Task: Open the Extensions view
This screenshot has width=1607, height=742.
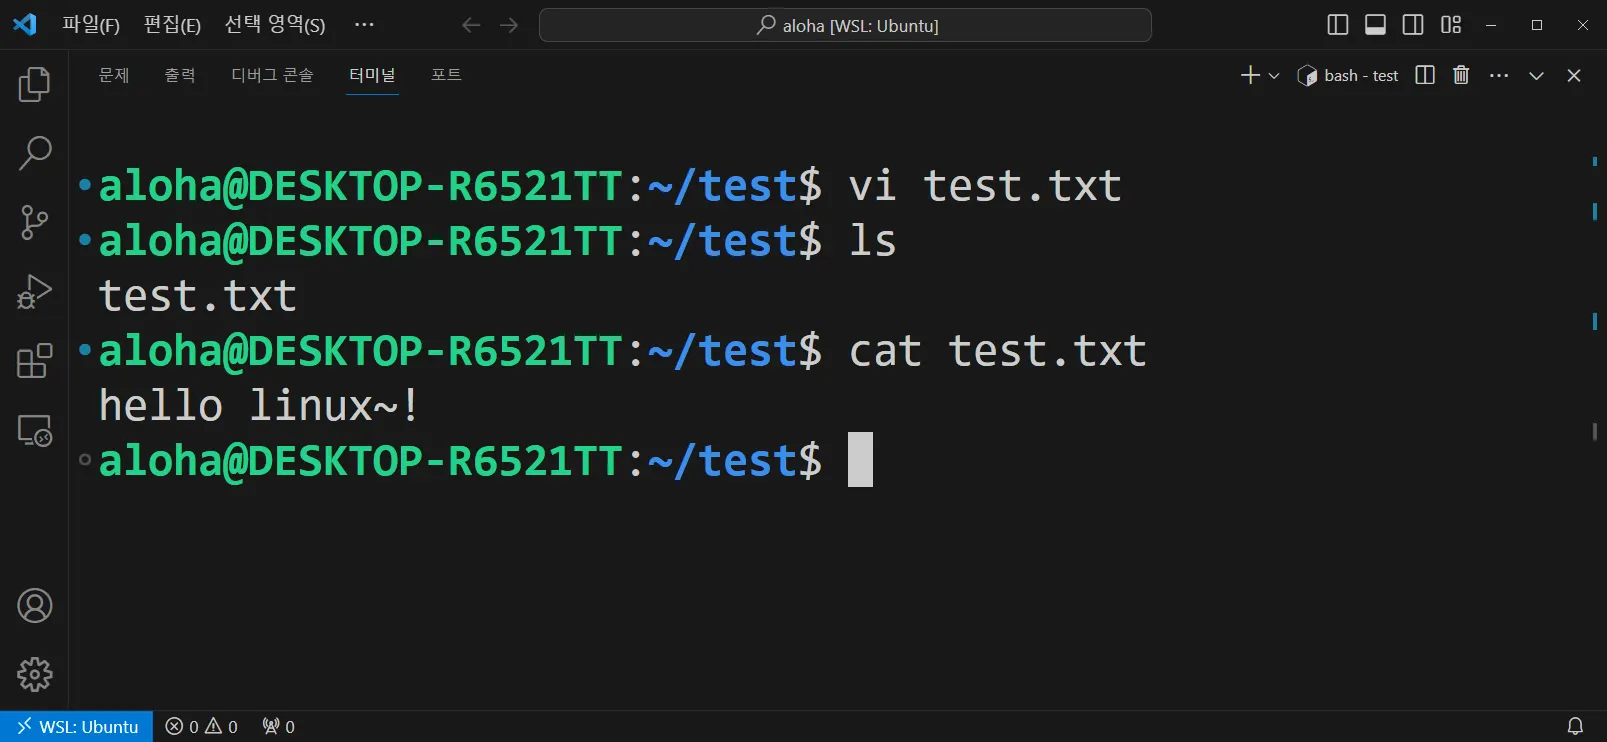Action: (x=34, y=361)
